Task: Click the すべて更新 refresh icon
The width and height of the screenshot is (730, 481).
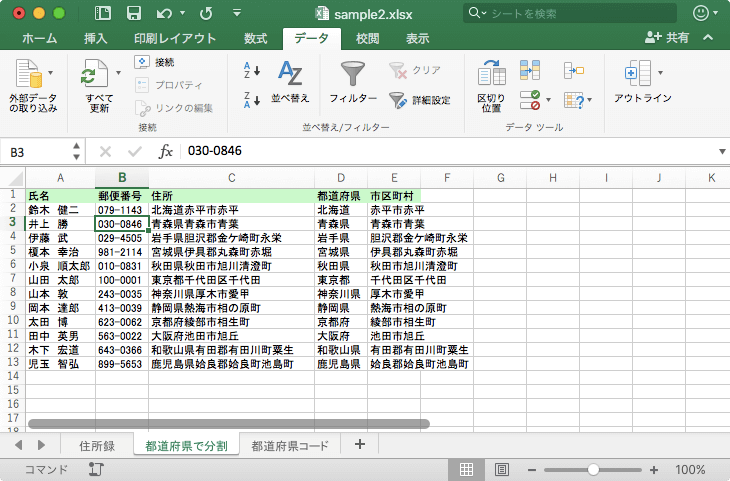Action: [x=95, y=74]
